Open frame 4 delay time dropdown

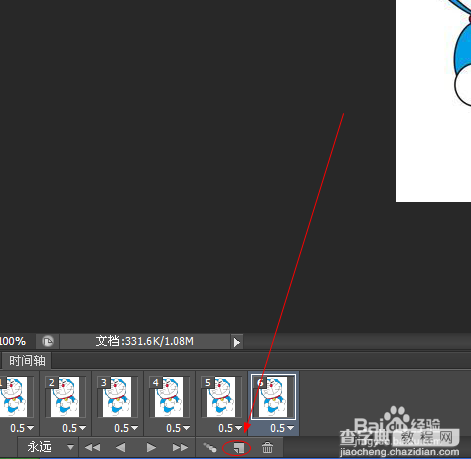tap(178, 428)
